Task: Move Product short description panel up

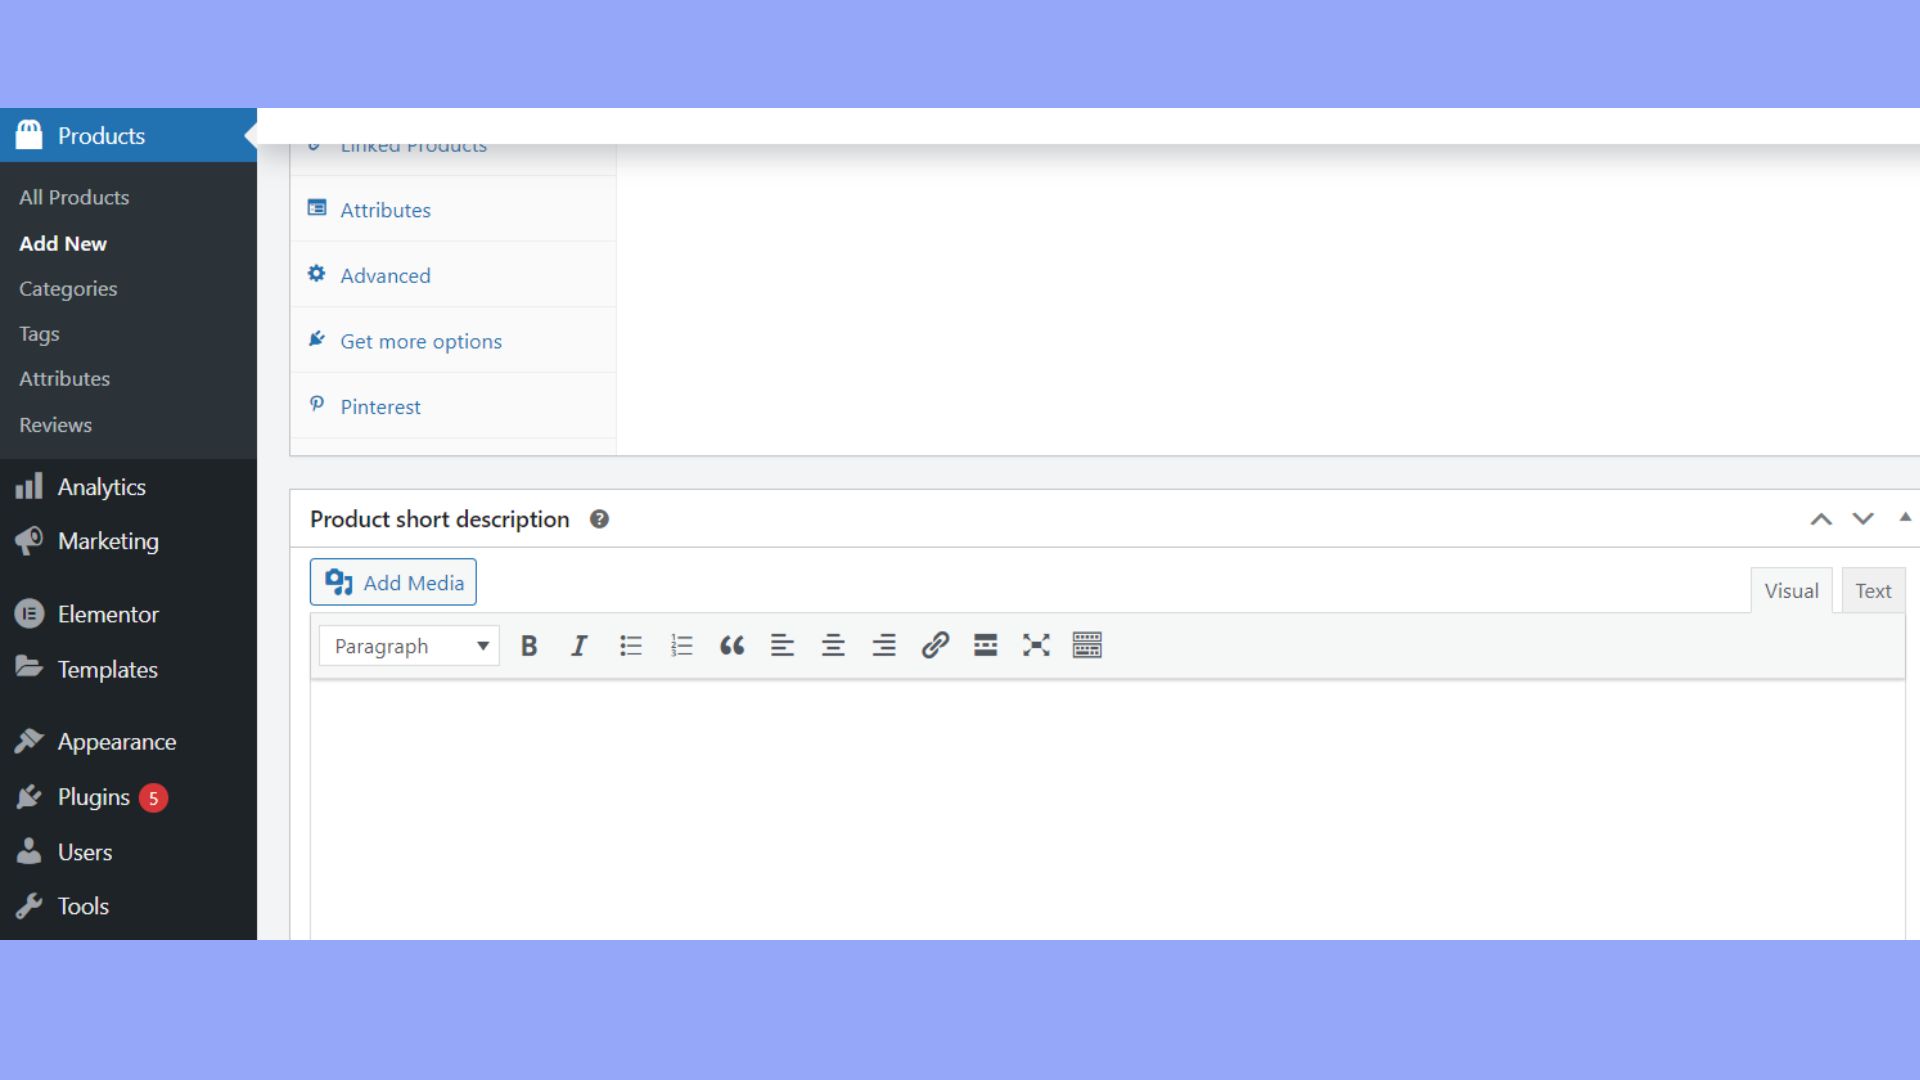Action: tap(1822, 519)
